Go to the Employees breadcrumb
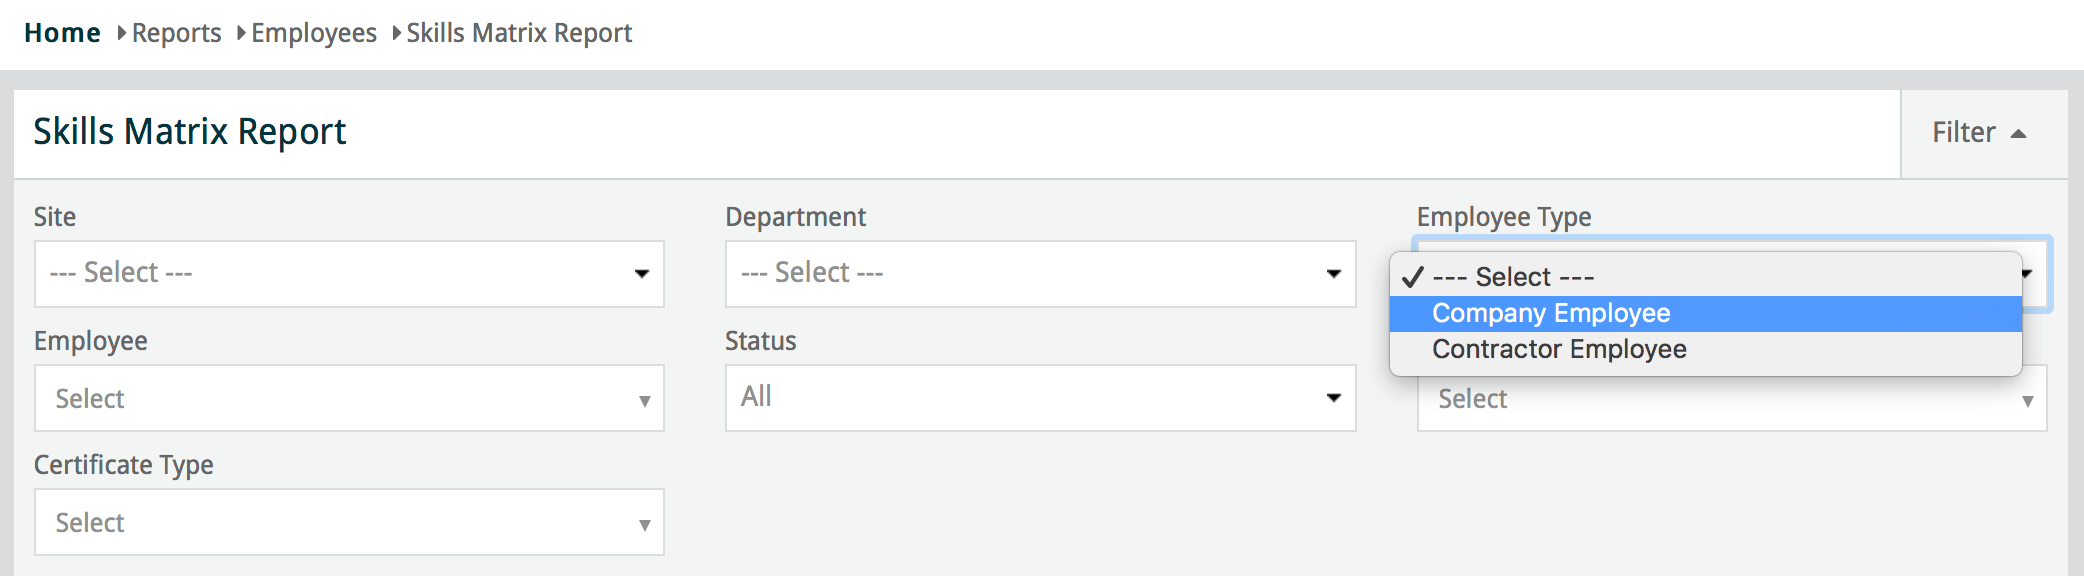The height and width of the screenshot is (576, 2084). point(313,33)
